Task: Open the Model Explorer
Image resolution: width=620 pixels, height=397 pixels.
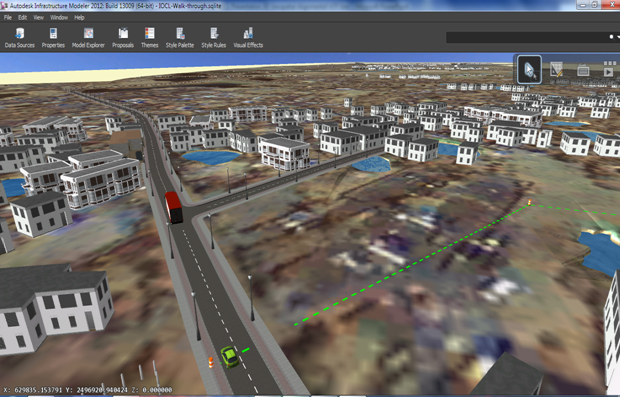Action: [88, 38]
